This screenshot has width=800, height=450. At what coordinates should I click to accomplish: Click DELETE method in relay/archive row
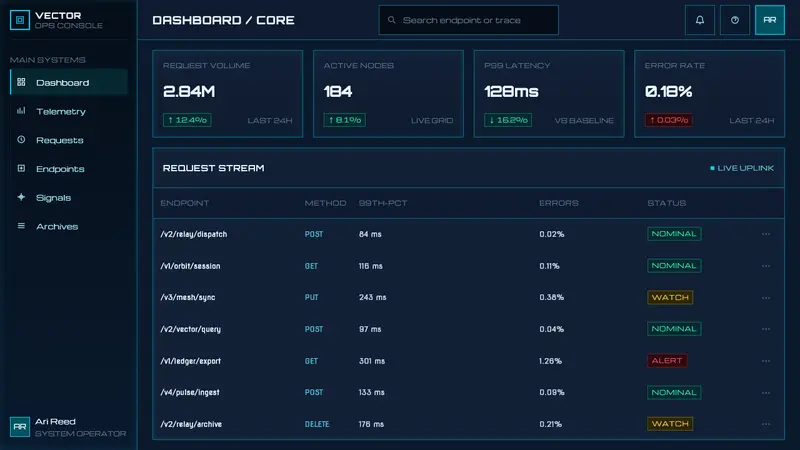coord(317,424)
